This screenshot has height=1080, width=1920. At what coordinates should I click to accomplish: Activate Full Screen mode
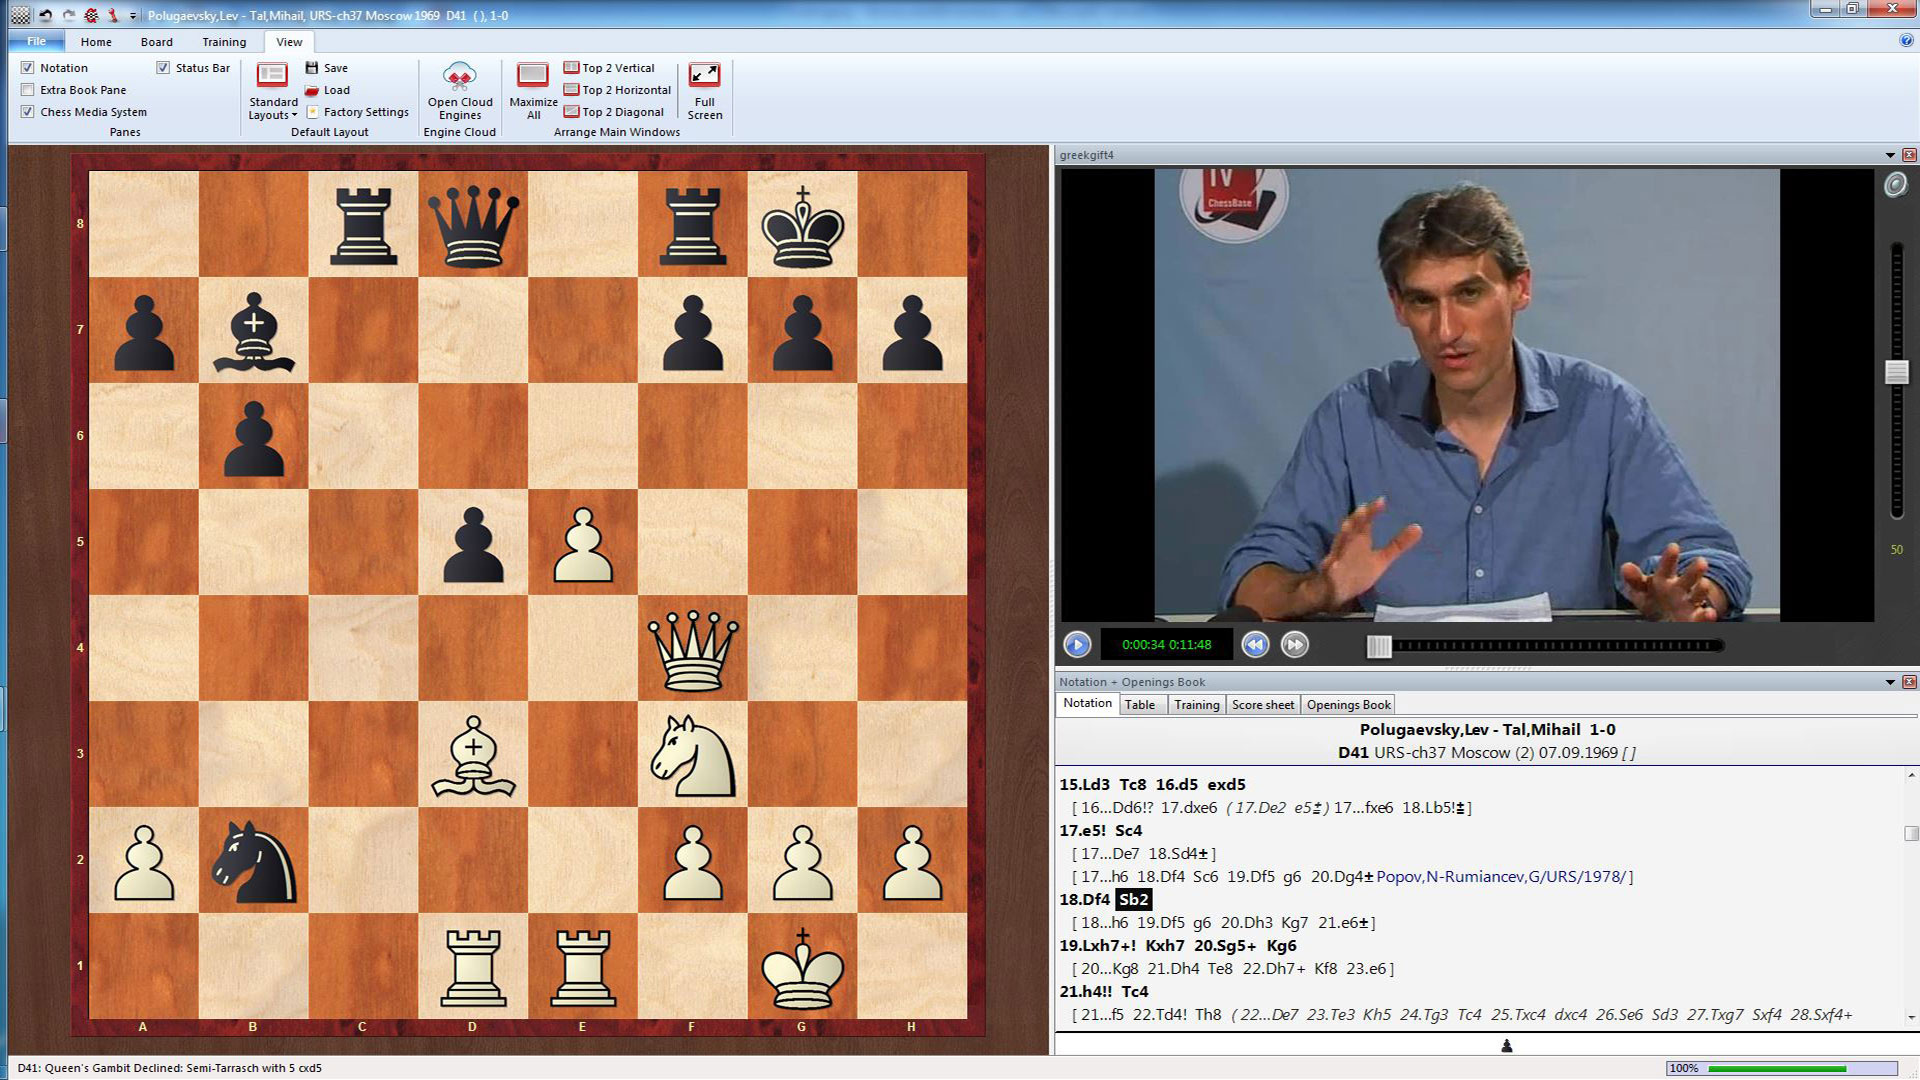pyautogui.click(x=705, y=90)
